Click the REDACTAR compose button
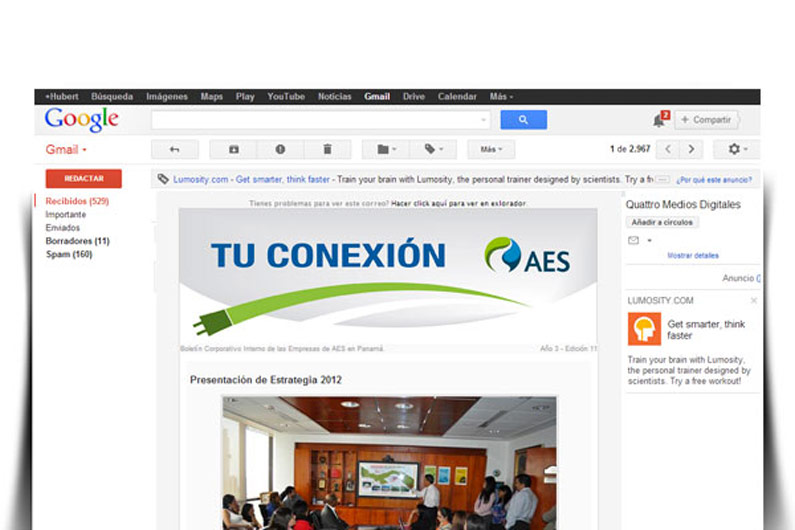Image resolution: width=795 pixels, height=530 pixels. (x=84, y=179)
